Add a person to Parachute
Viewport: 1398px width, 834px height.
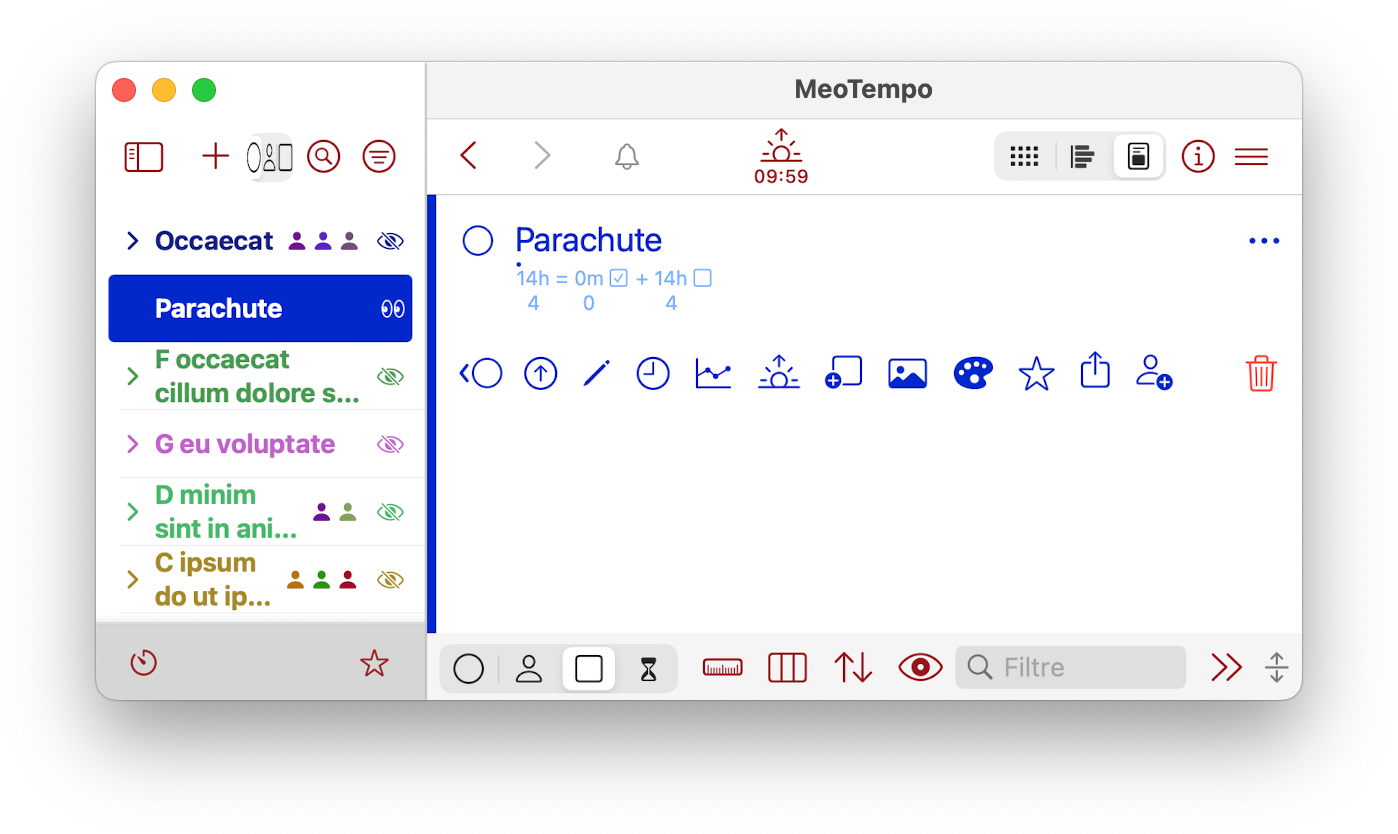coord(1154,372)
